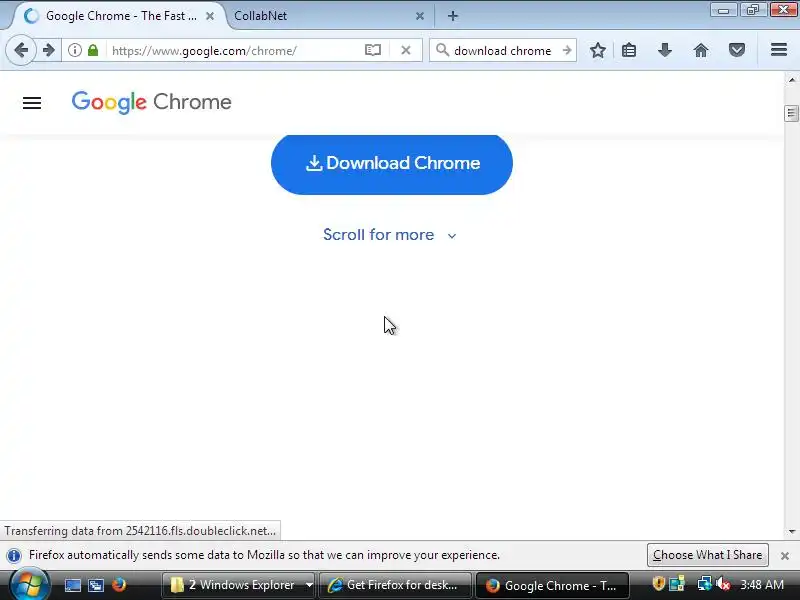This screenshot has height=600, width=800.
Task: Launch Firefox from quick launch icon
Action: 119,584
